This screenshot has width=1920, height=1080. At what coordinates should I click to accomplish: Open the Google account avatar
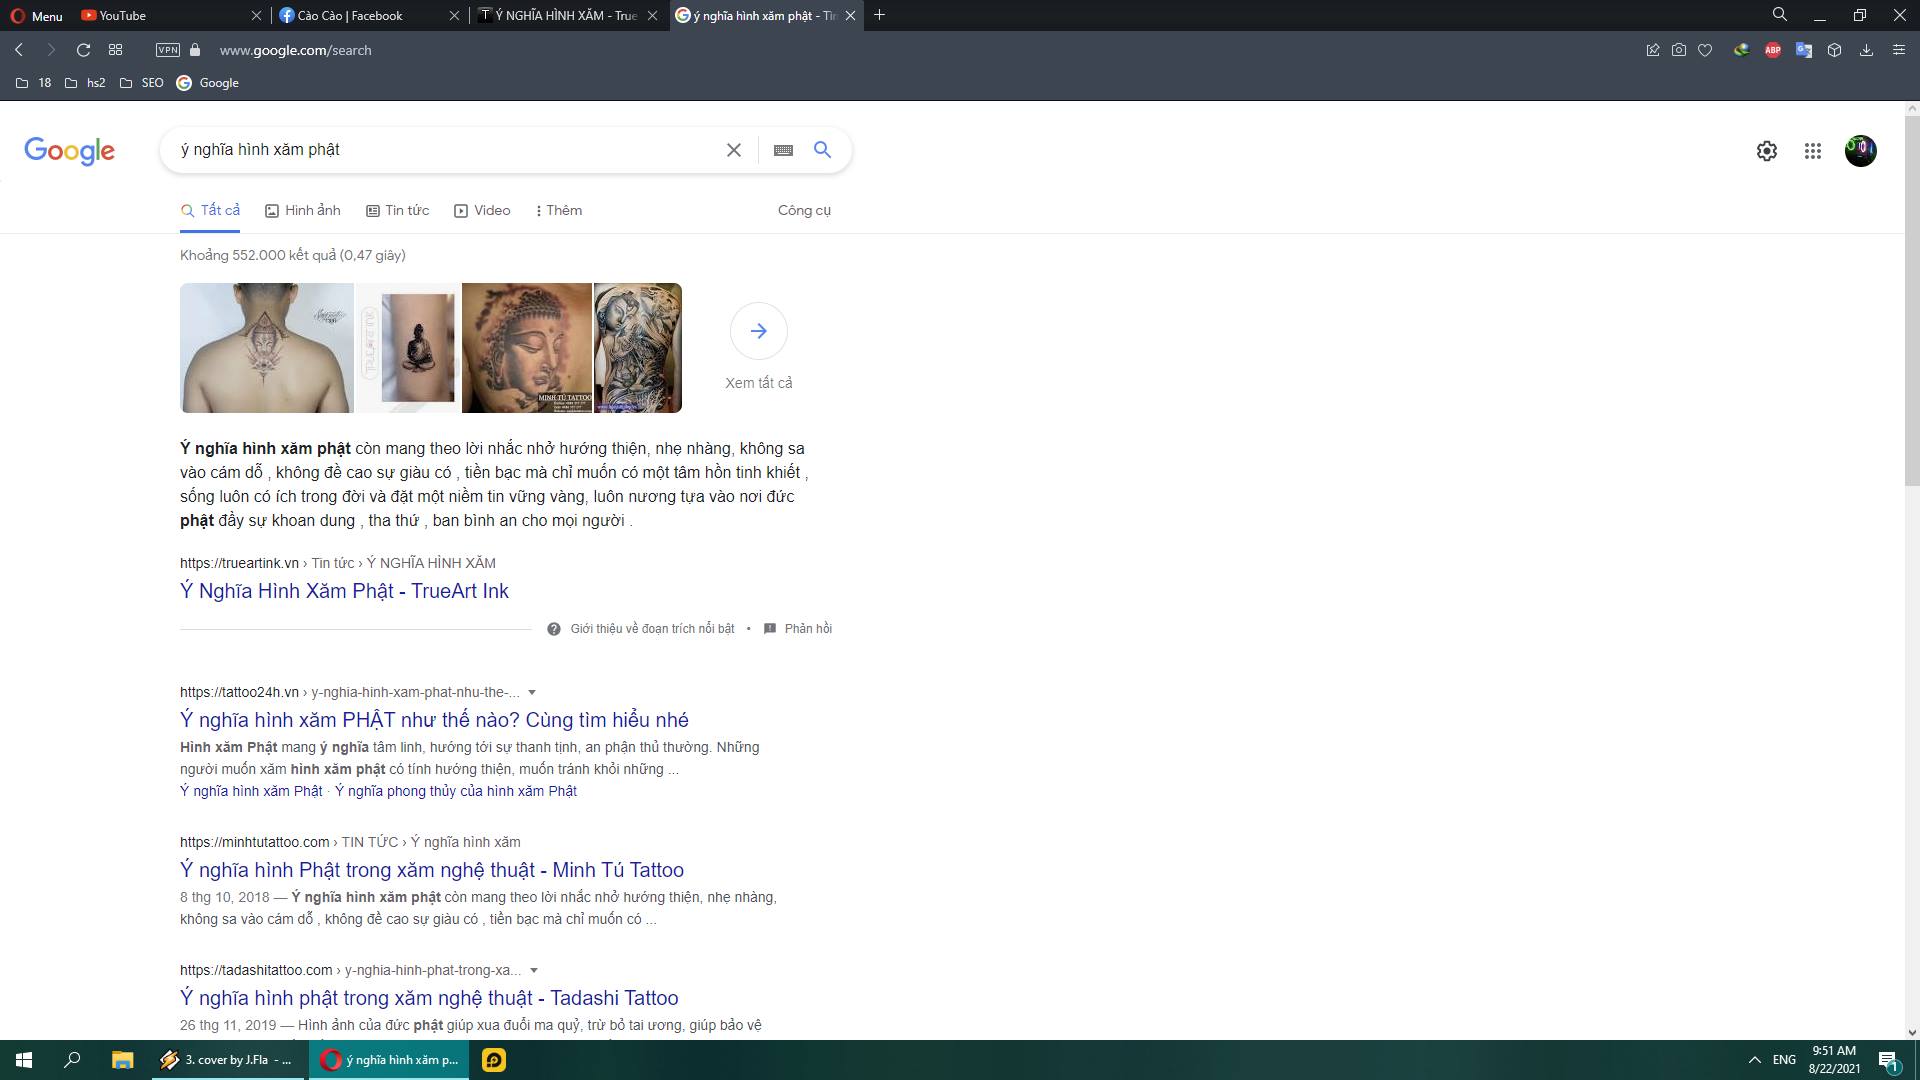pos(1861,151)
